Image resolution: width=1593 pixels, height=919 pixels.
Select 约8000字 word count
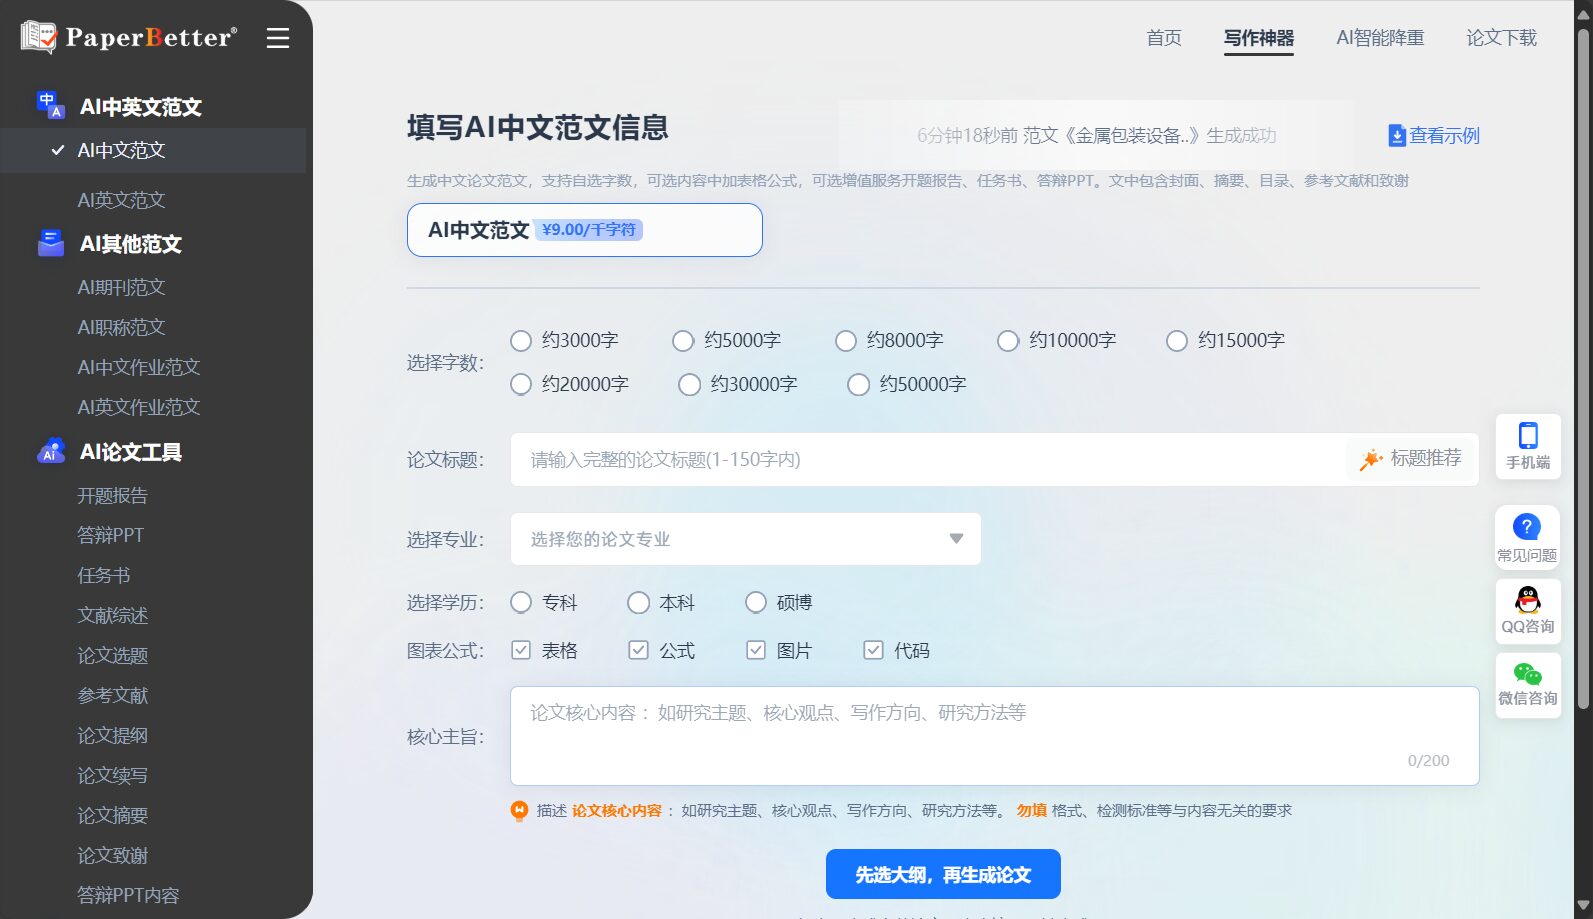(x=846, y=341)
